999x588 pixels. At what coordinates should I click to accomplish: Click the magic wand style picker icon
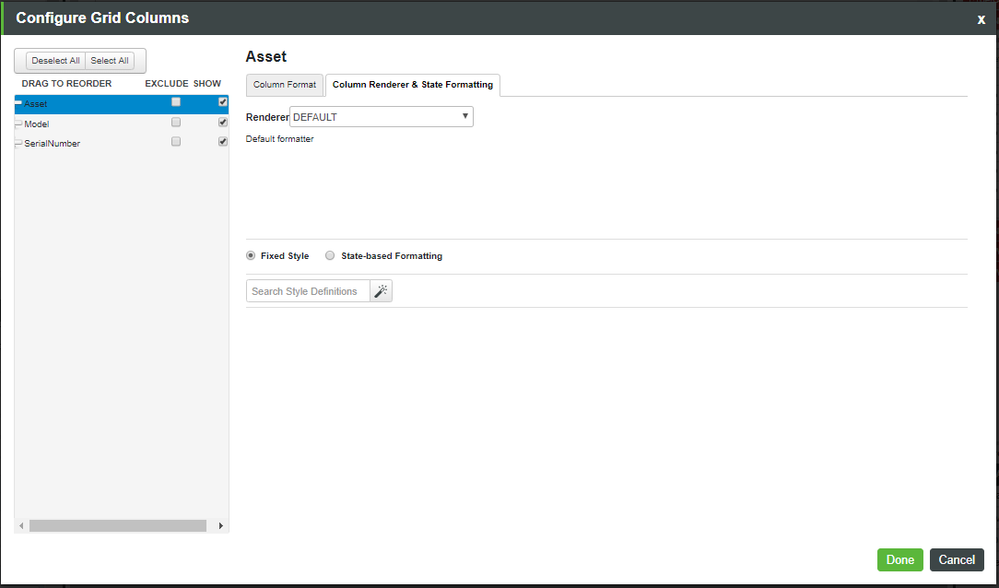[x=380, y=290]
